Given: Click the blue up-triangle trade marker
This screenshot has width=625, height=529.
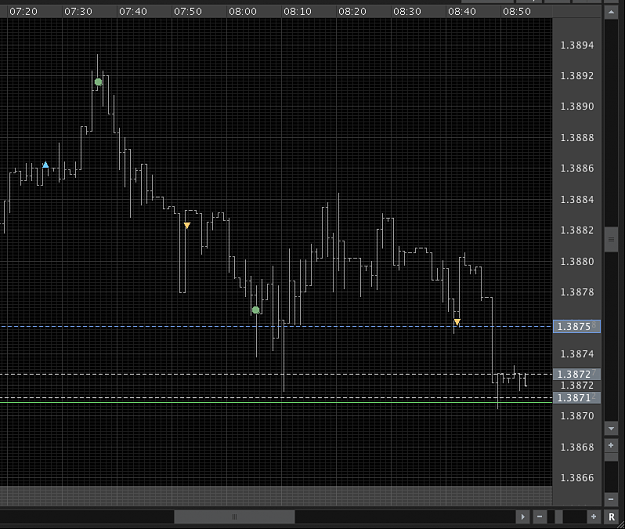Looking at the screenshot, I should pyautogui.click(x=45, y=165).
